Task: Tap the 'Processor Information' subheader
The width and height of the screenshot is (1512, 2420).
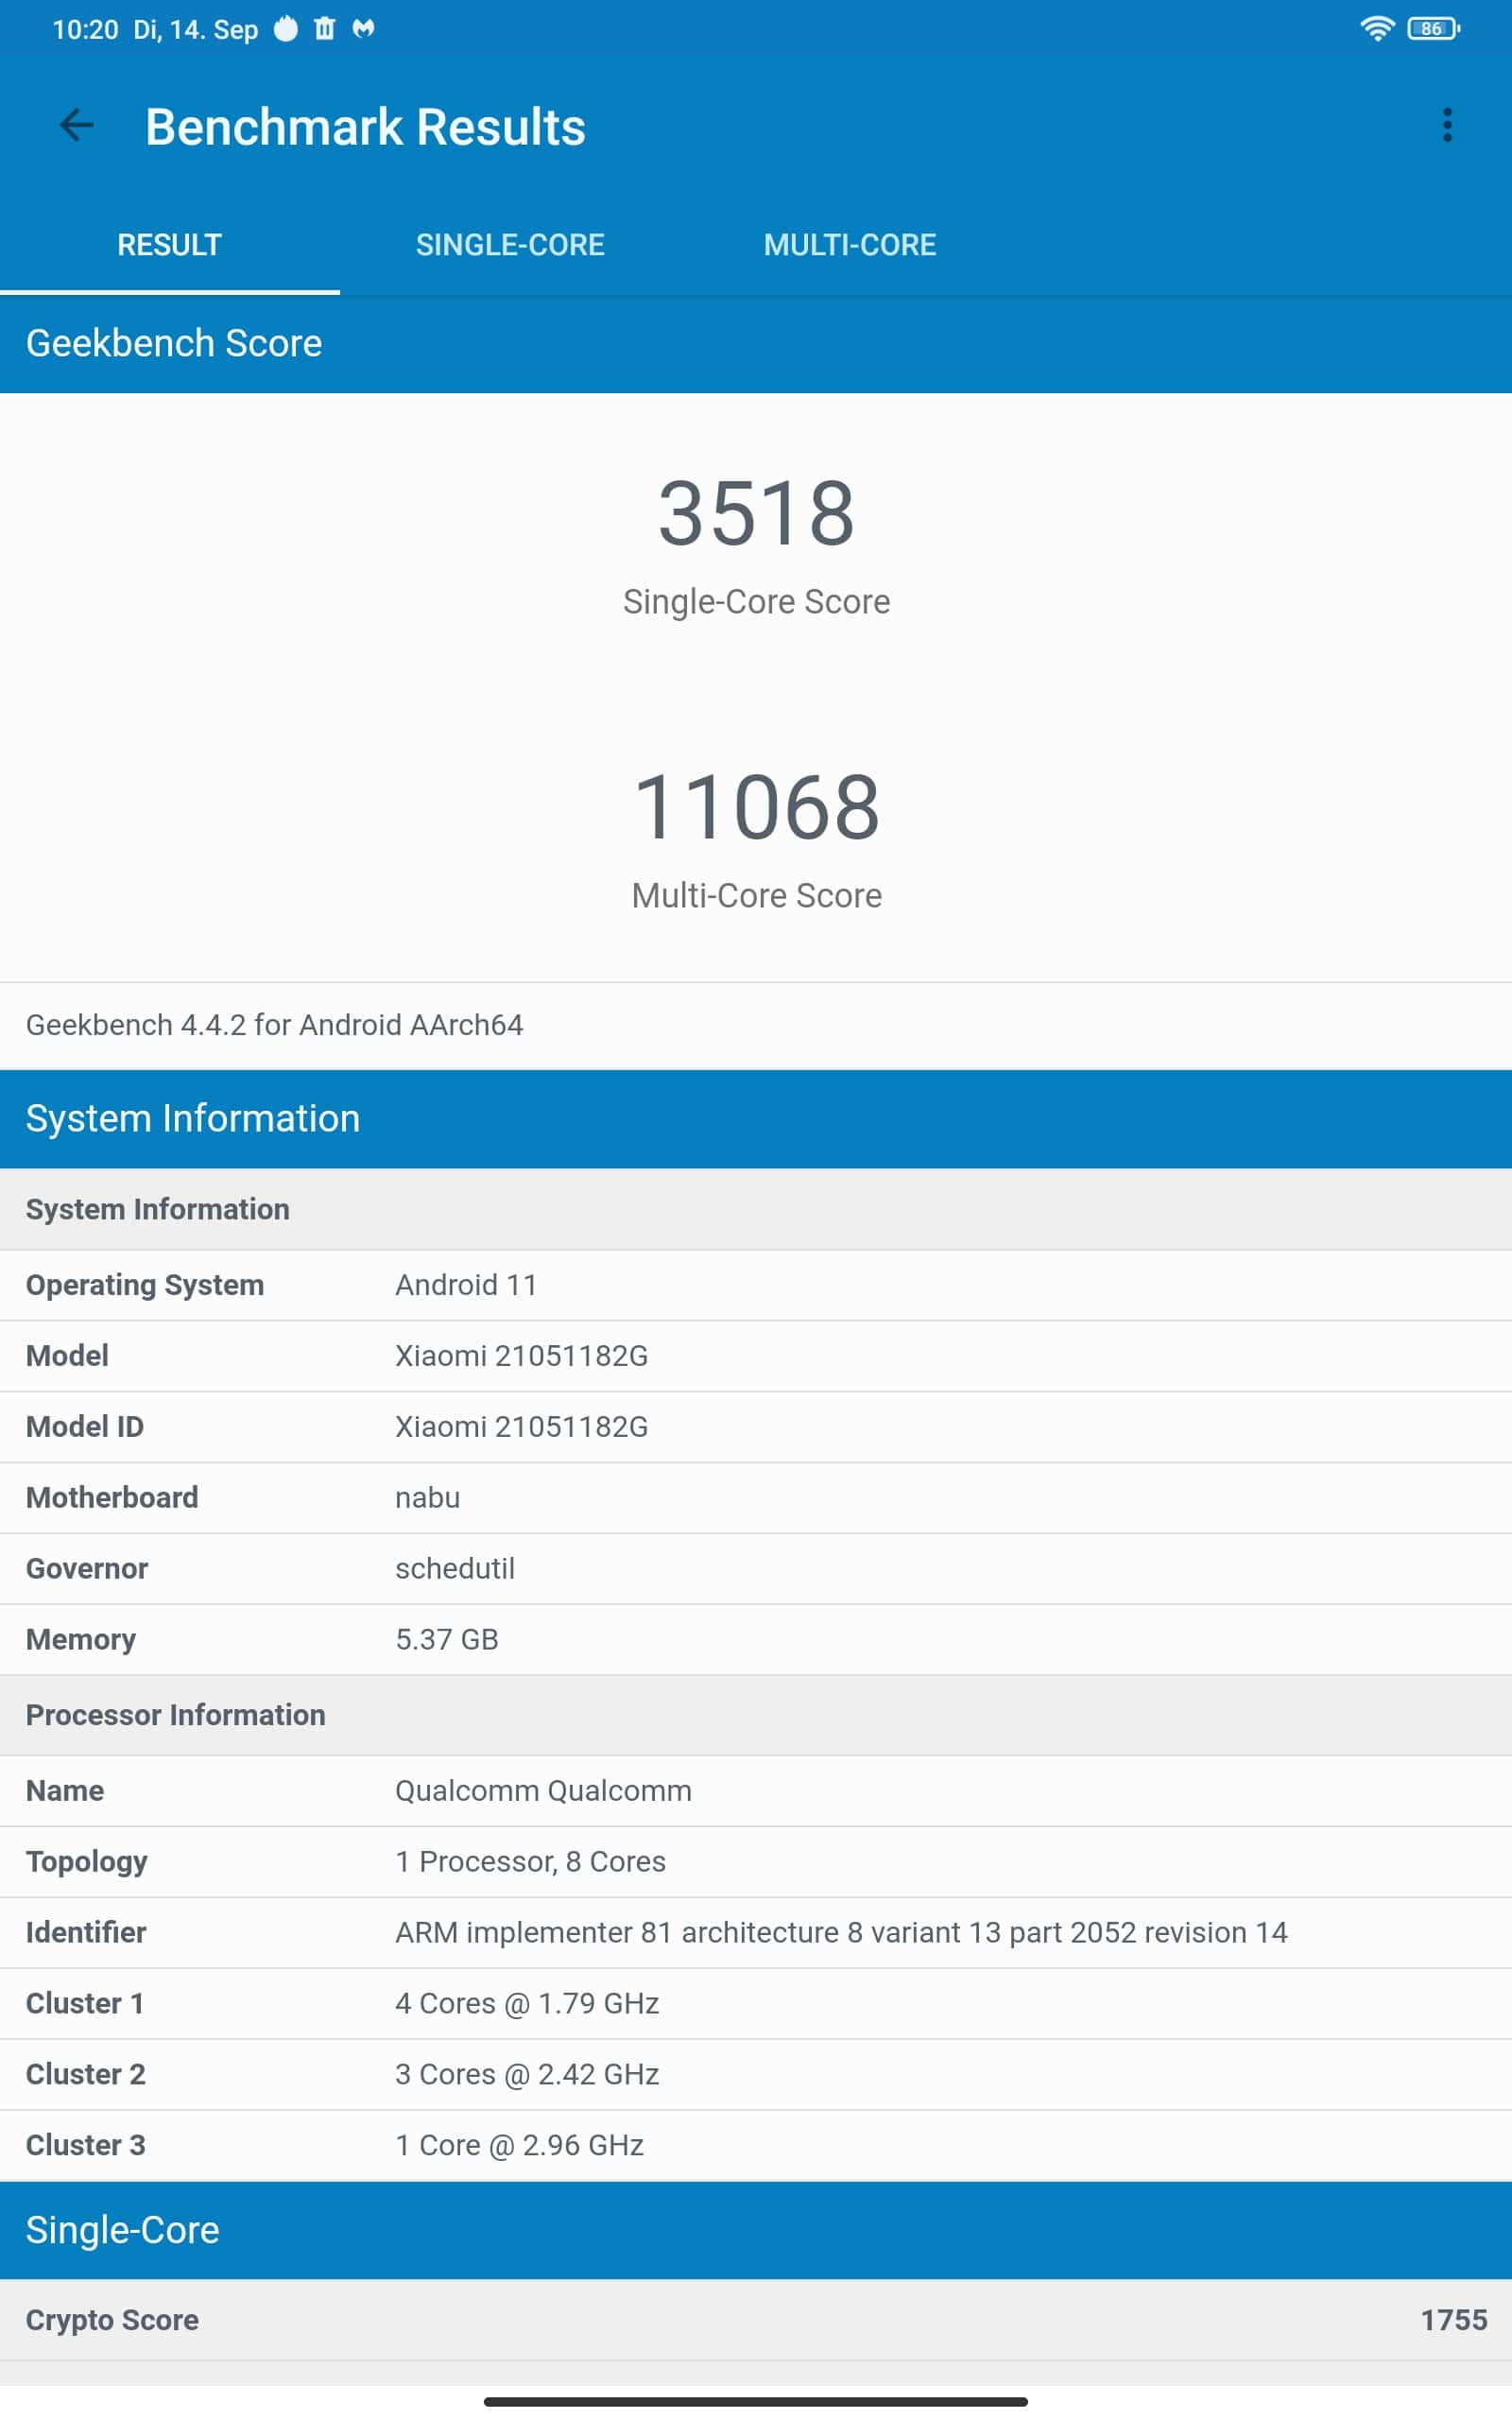Action: click(756, 1715)
